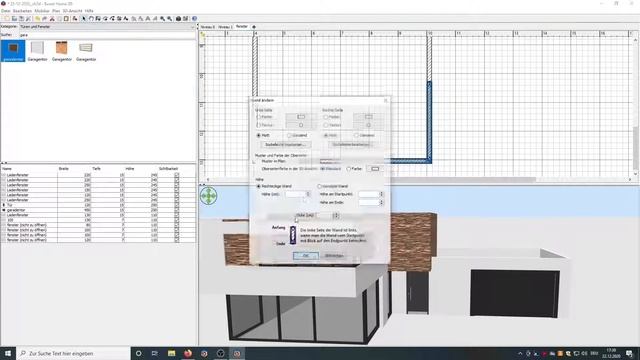The width and height of the screenshot is (640, 360).
Task: Click the Windows Start button
Action: click(x=8, y=353)
